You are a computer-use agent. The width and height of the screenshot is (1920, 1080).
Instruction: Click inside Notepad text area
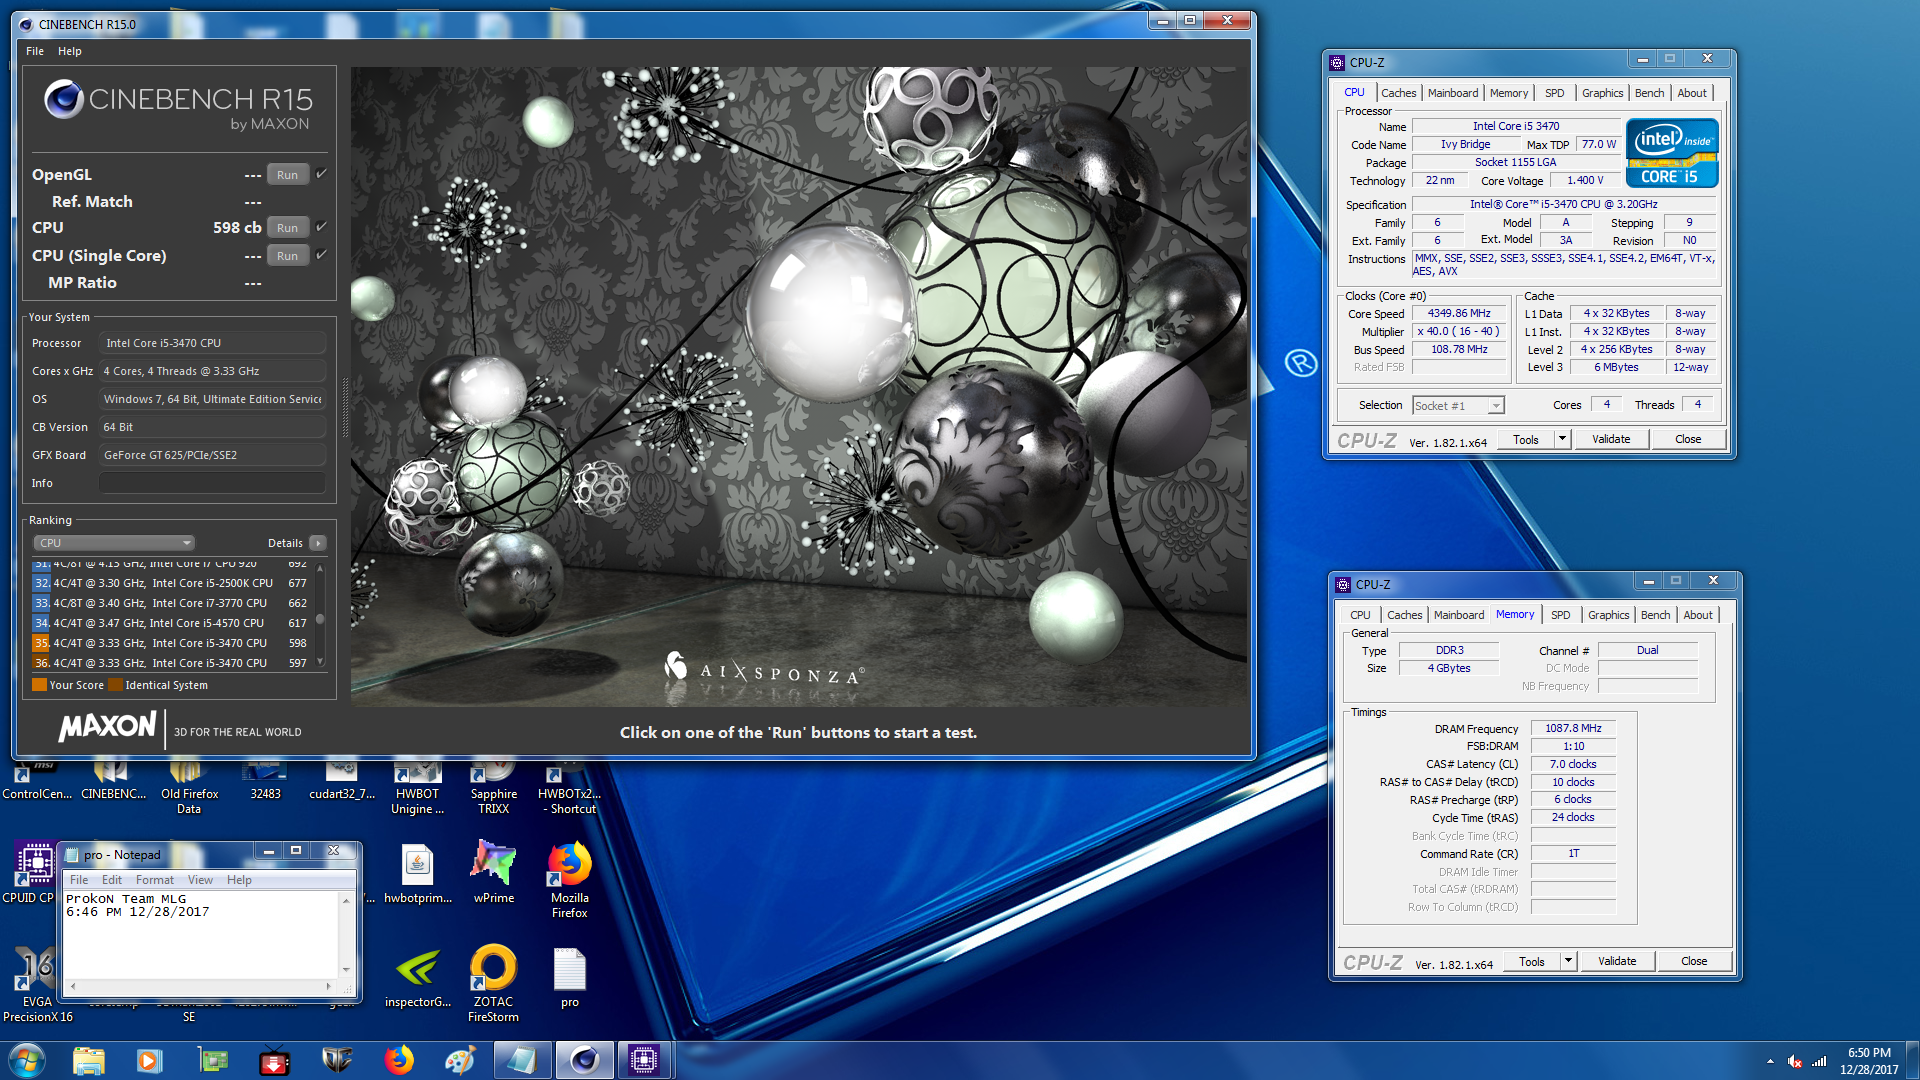click(201, 935)
